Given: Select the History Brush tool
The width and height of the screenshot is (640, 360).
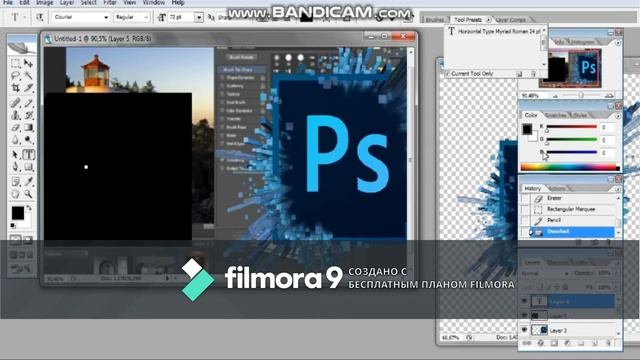Looking at the screenshot, I should click(28, 115).
